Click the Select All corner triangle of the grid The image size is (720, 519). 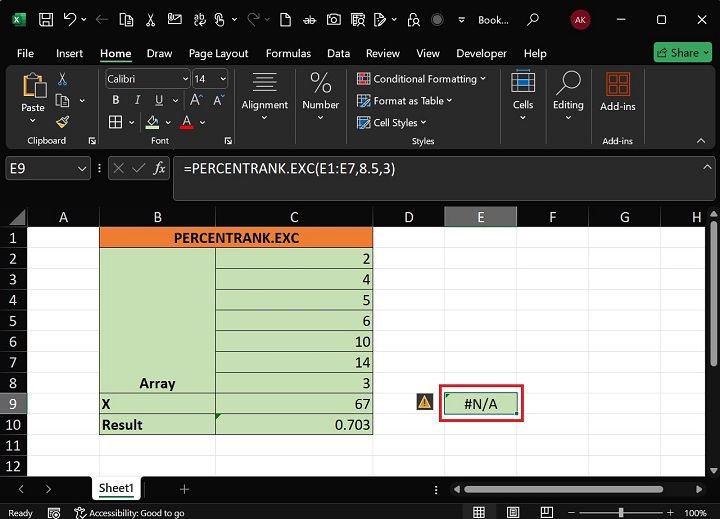(x=17, y=217)
